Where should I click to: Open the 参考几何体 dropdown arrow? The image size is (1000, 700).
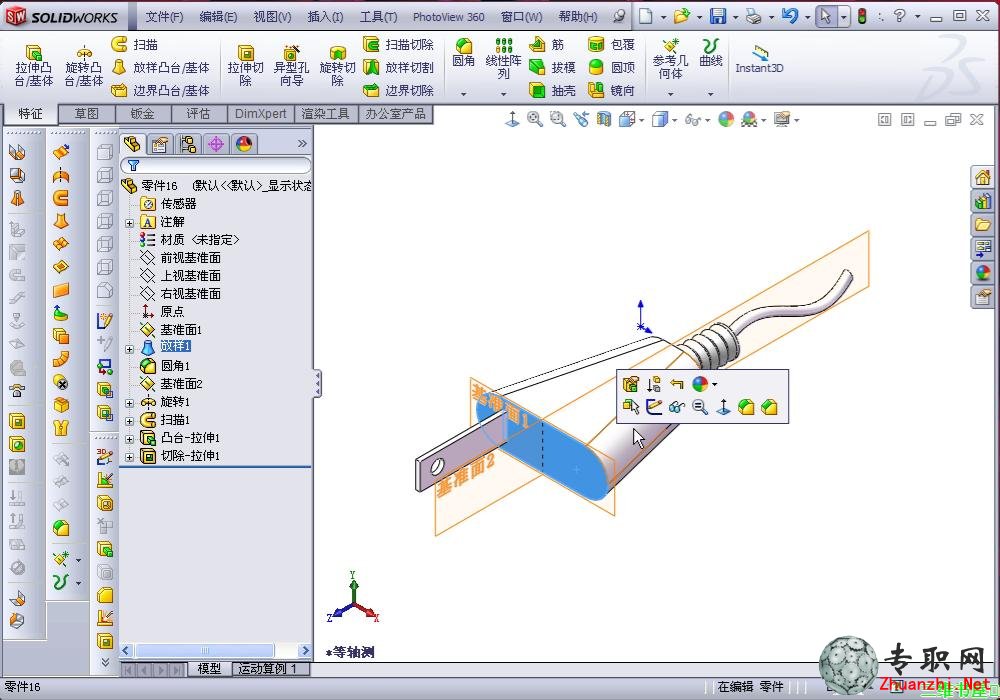670,94
